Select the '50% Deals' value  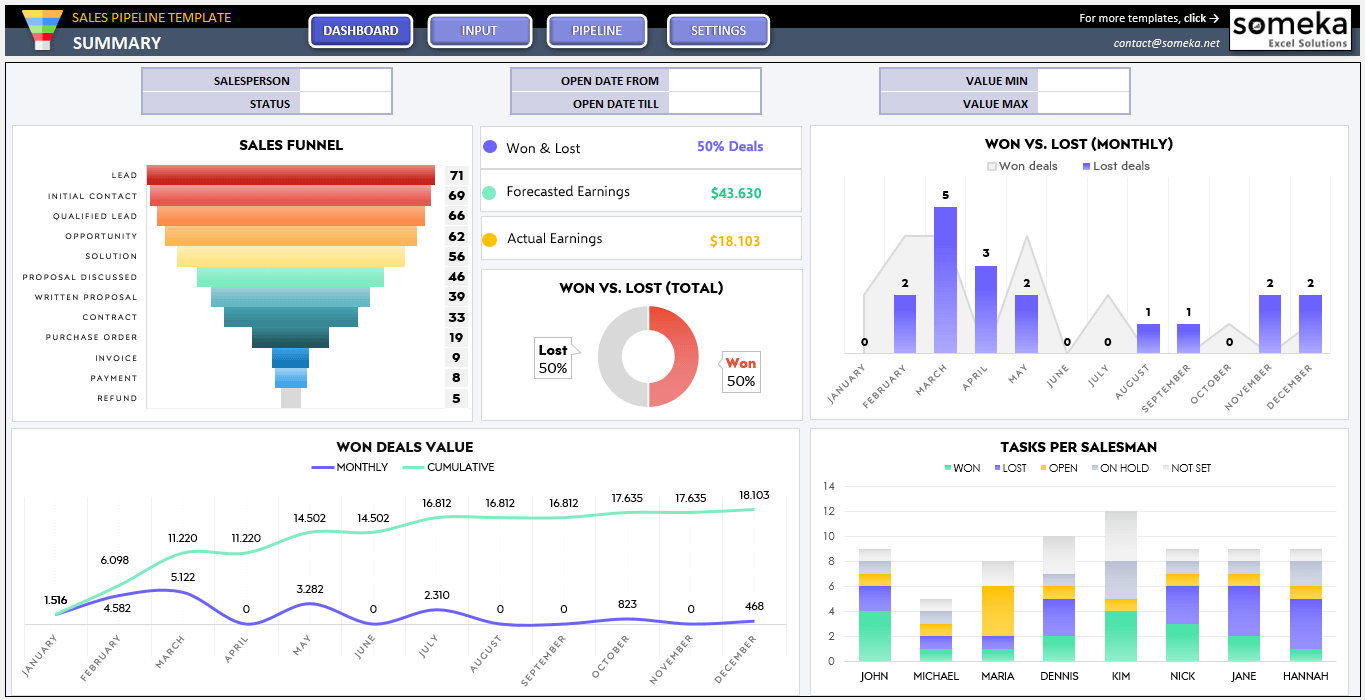[730, 146]
